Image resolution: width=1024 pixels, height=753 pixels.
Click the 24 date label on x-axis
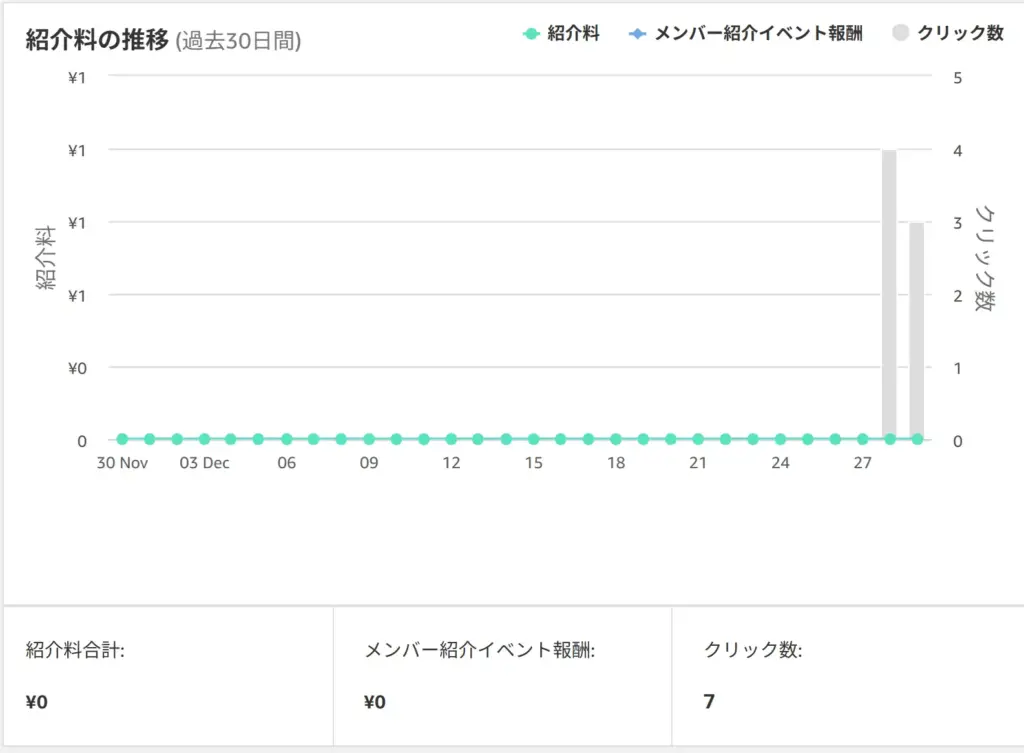(780, 463)
